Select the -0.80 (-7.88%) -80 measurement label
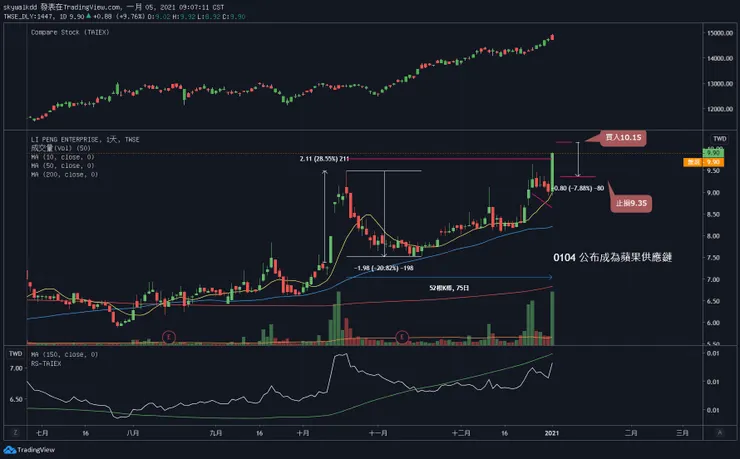Image resolution: width=740 pixels, height=459 pixels. coord(578,188)
